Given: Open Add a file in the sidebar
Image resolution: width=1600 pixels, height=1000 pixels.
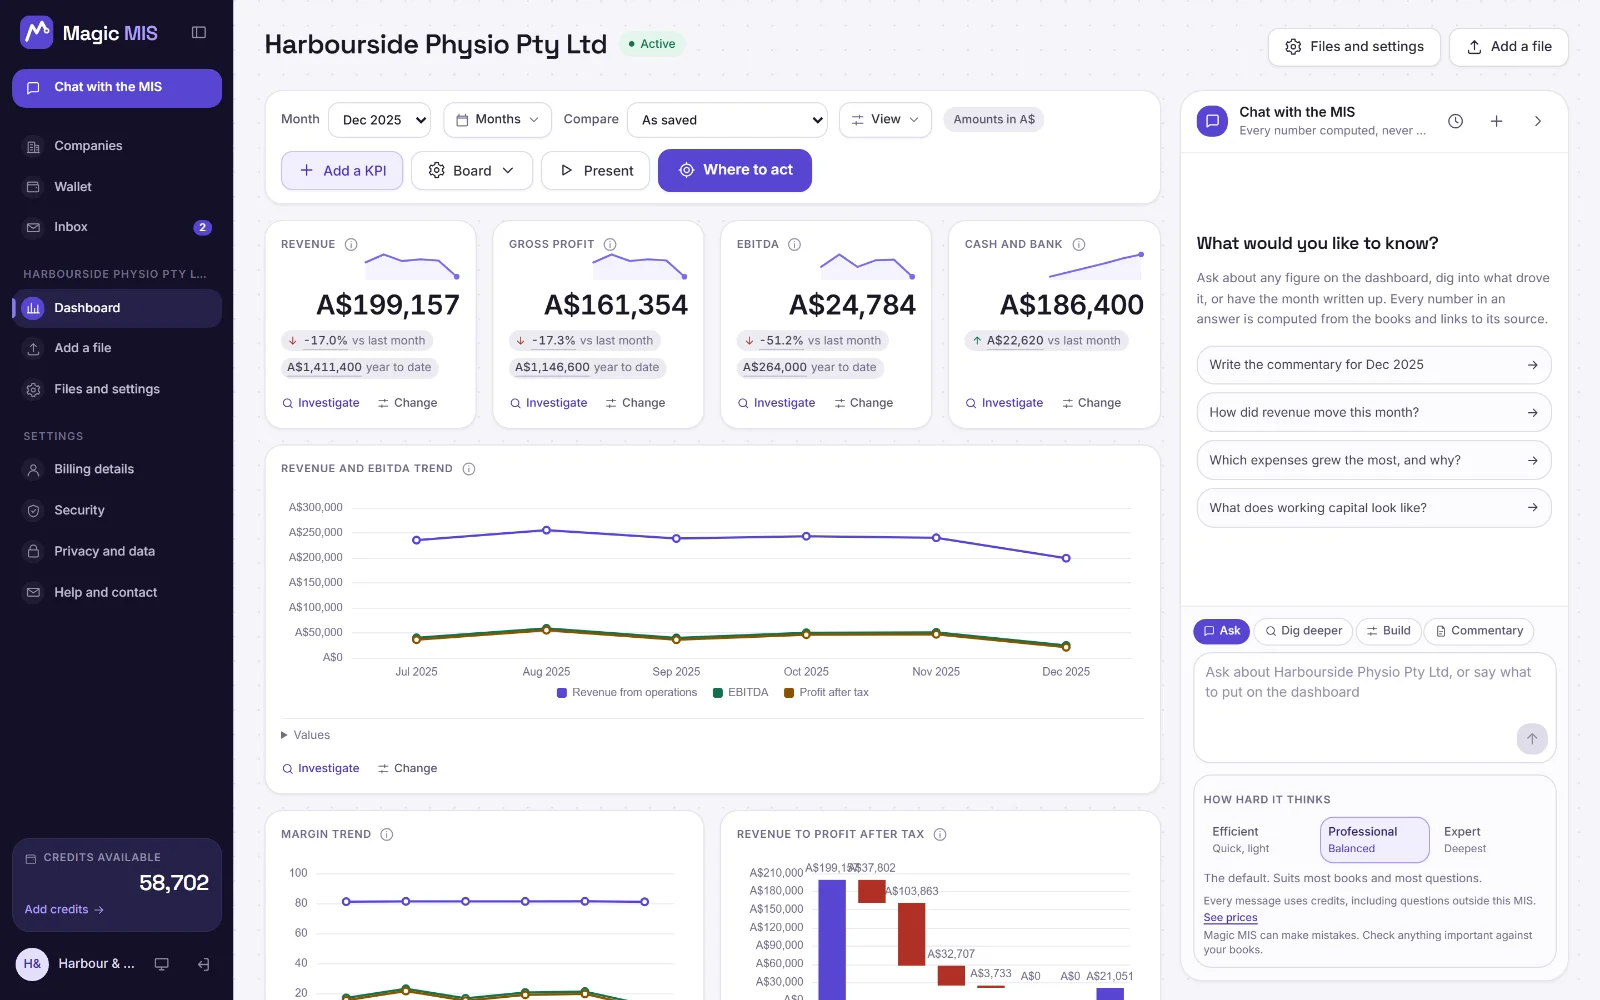Looking at the screenshot, I should [117, 348].
